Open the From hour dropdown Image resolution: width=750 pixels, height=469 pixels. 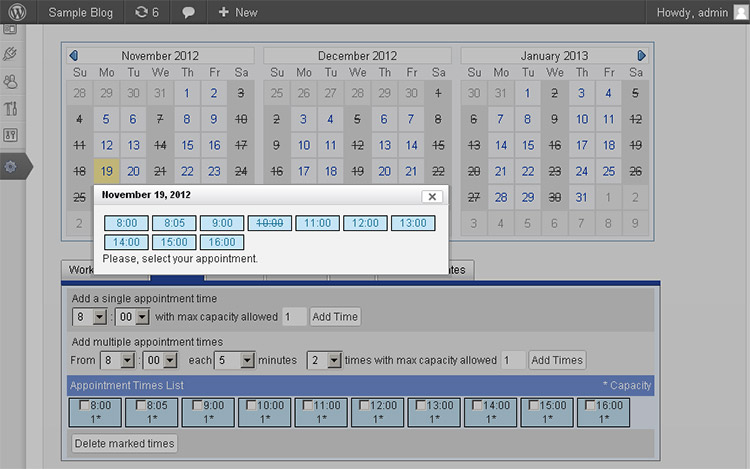(x=118, y=360)
